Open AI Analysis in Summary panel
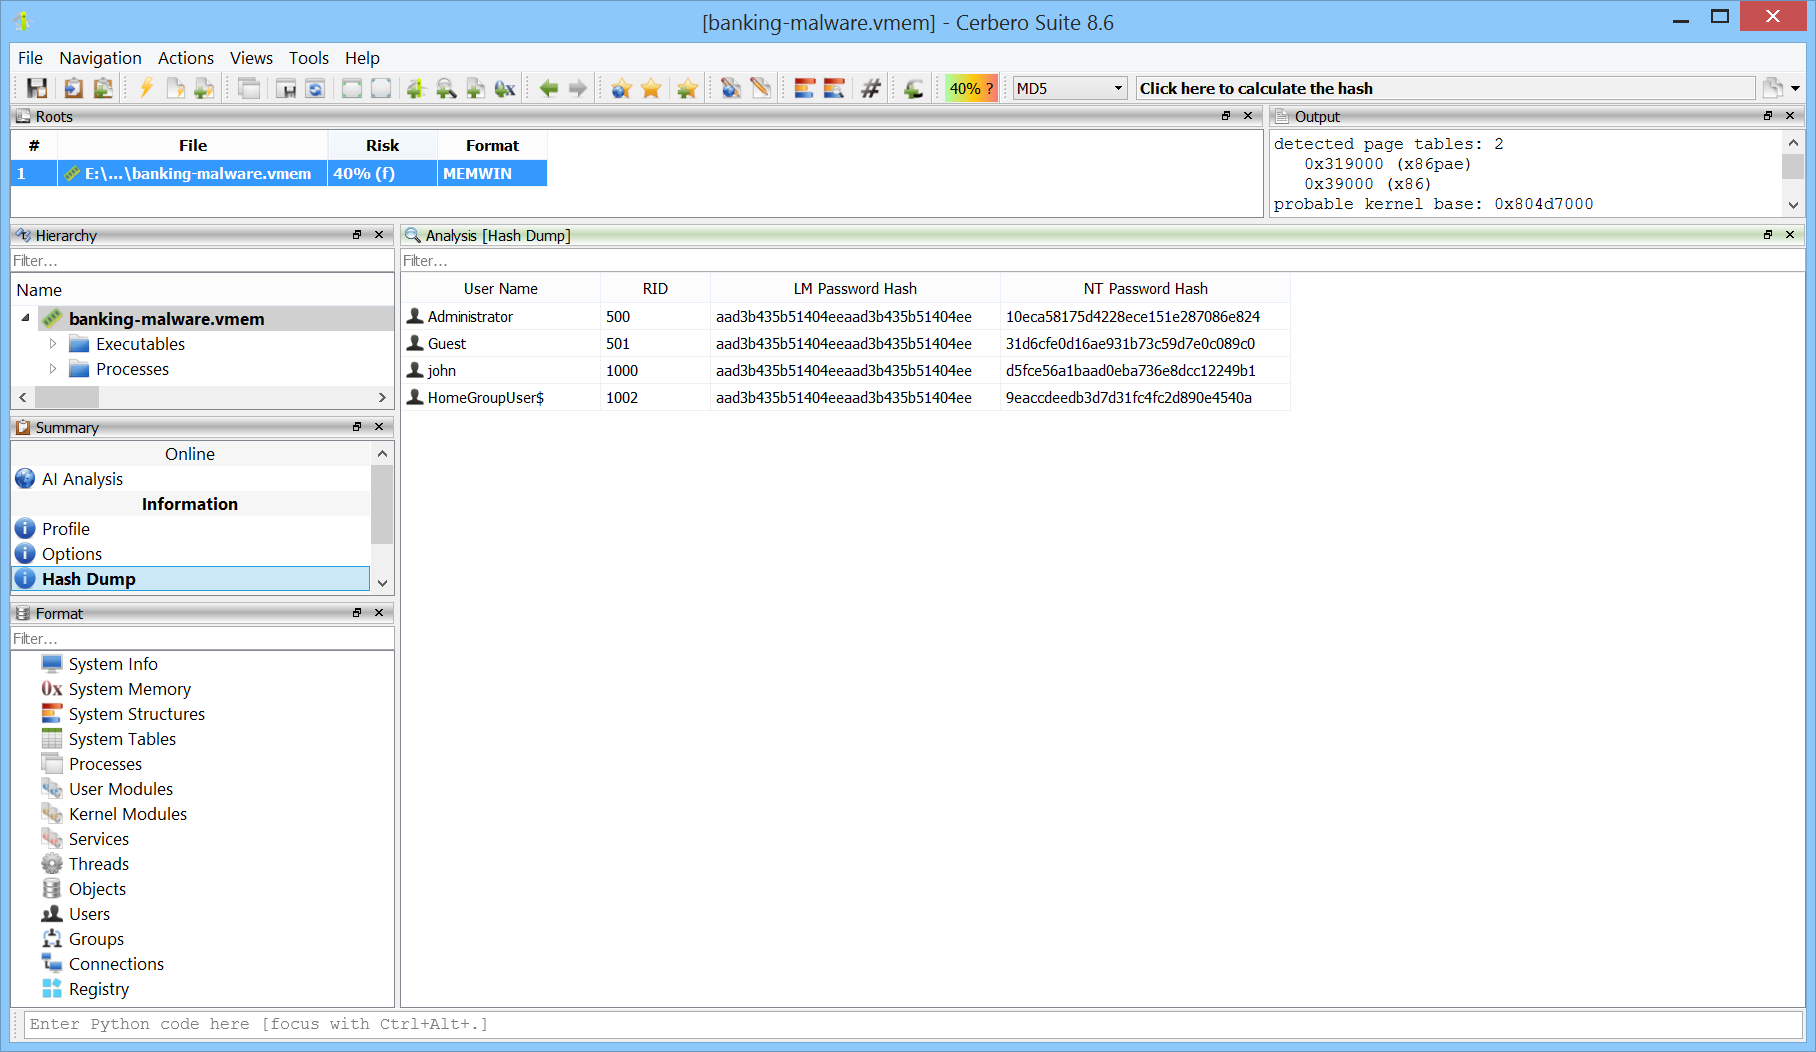 82,479
